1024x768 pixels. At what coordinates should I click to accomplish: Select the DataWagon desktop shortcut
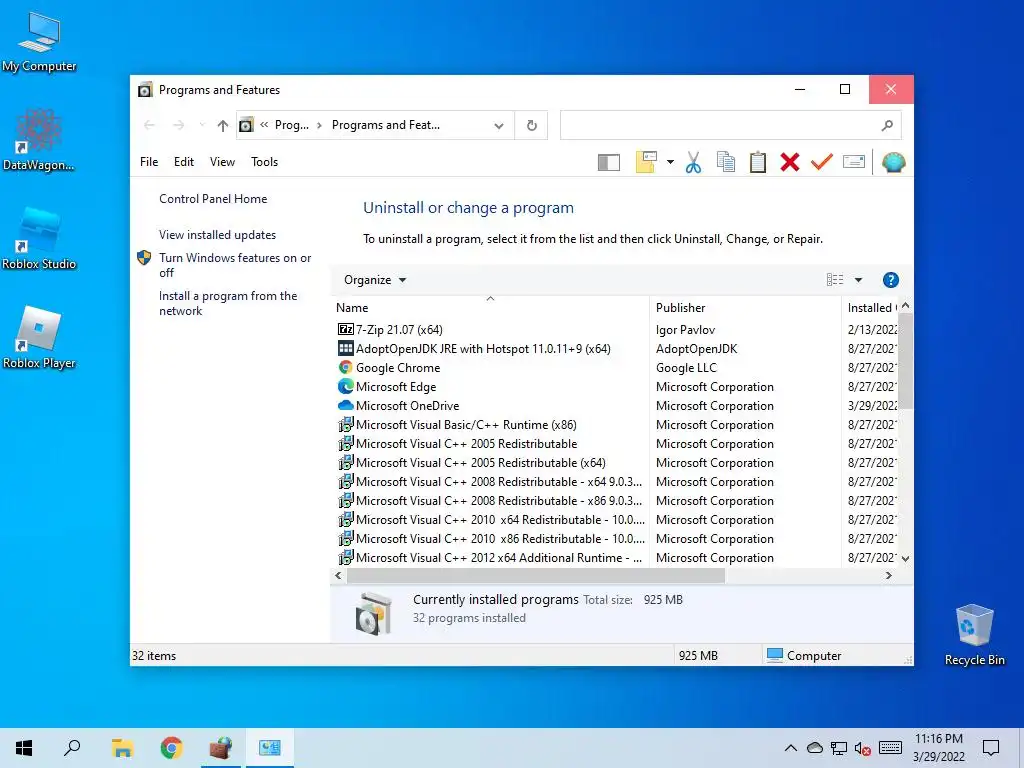click(39, 140)
